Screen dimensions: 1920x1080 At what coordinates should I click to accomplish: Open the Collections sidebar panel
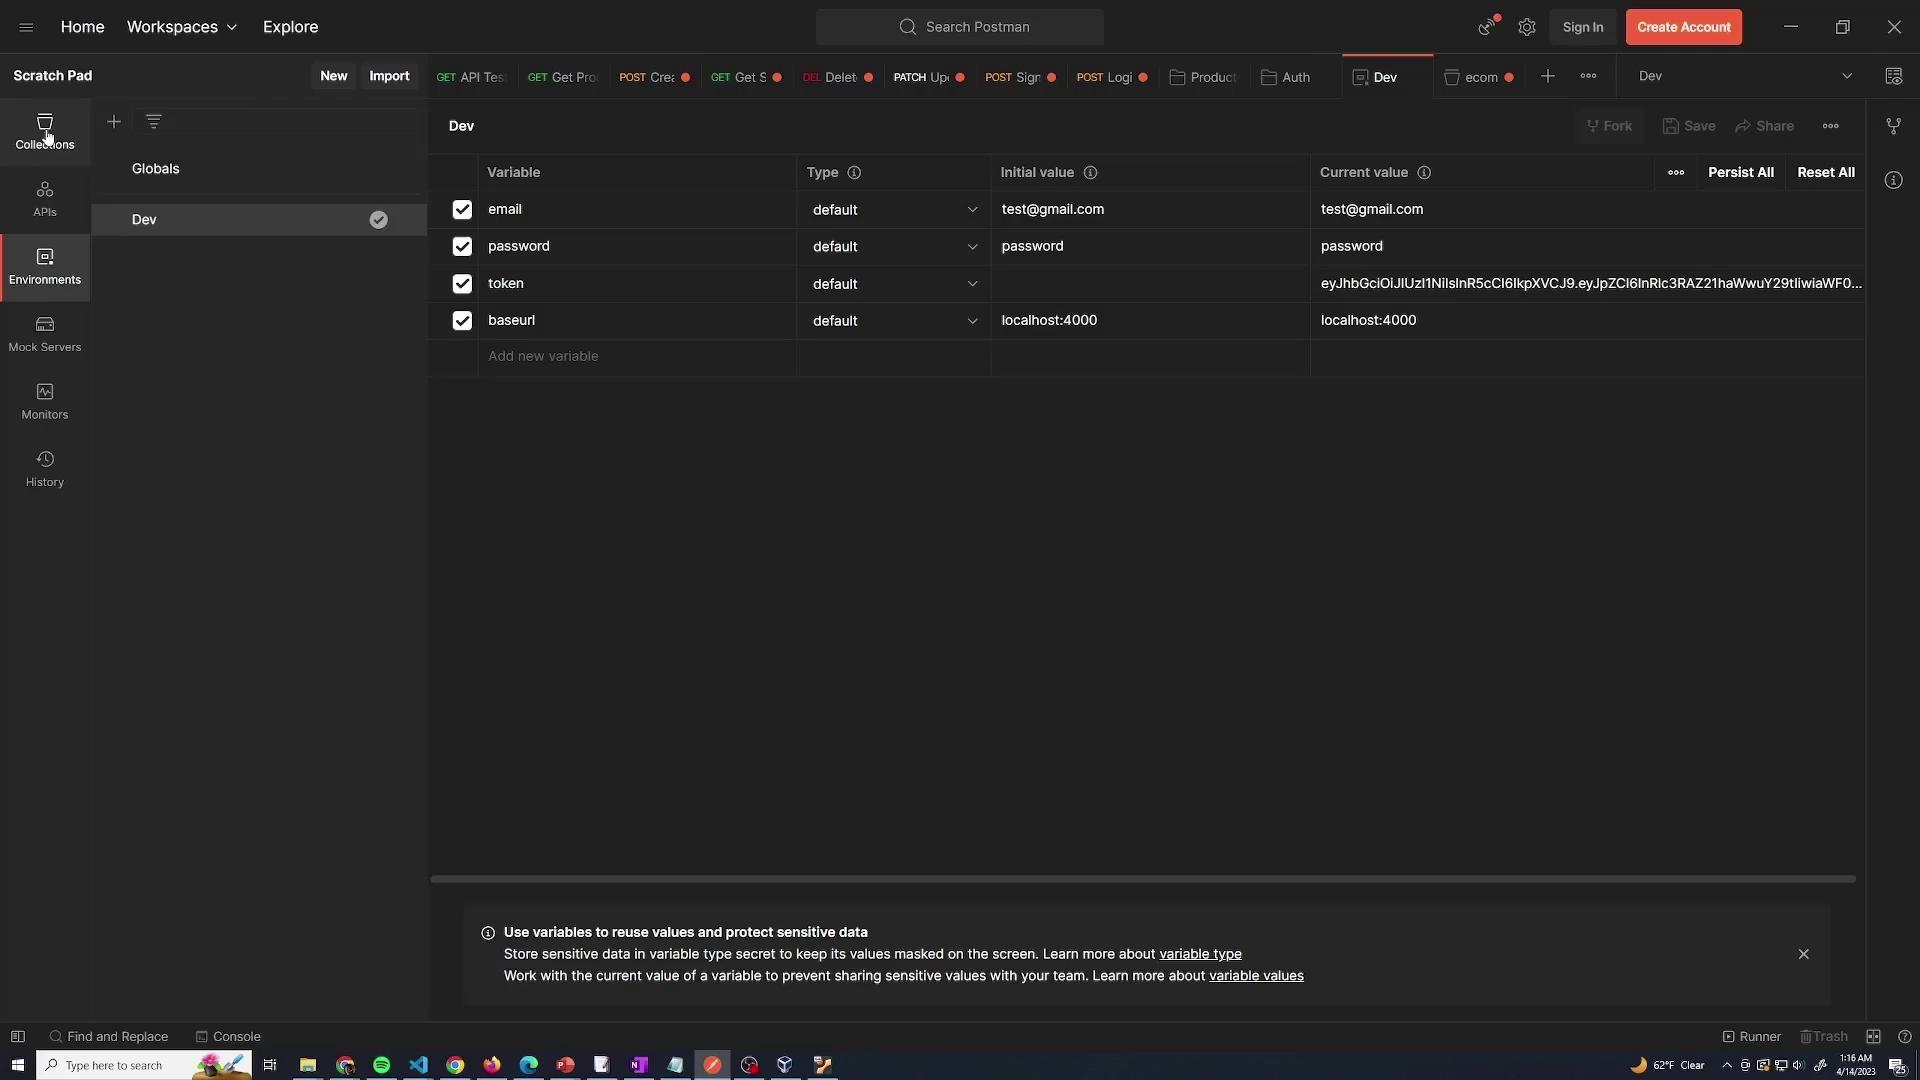coord(44,131)
